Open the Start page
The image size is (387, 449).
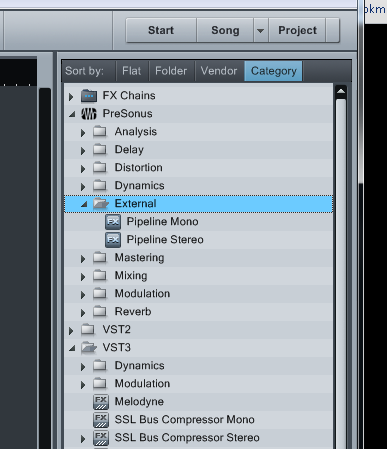pos(161,30)
